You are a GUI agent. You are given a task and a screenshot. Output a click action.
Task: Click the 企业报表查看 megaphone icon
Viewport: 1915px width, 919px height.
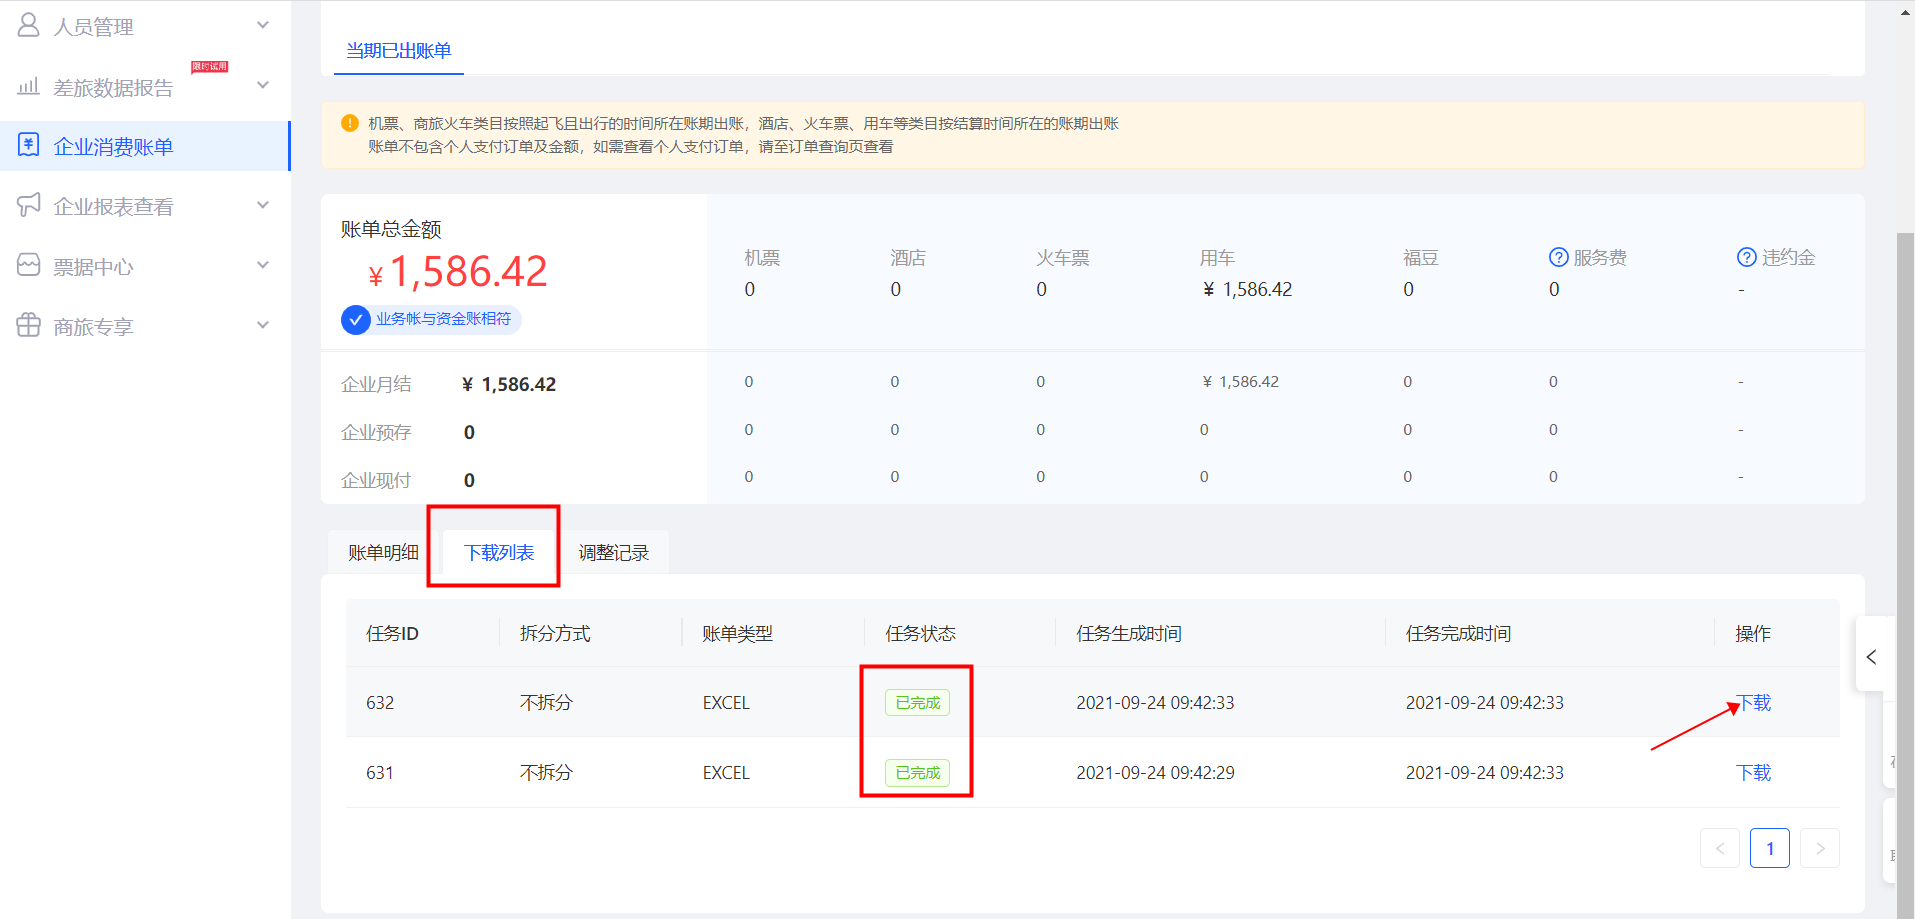29,205
